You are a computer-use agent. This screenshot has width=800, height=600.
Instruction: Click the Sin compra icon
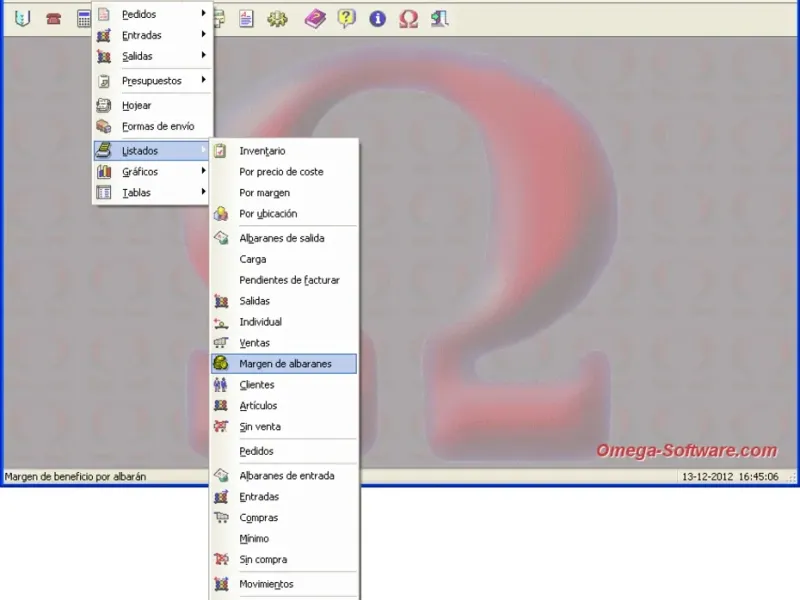point(221,559)
